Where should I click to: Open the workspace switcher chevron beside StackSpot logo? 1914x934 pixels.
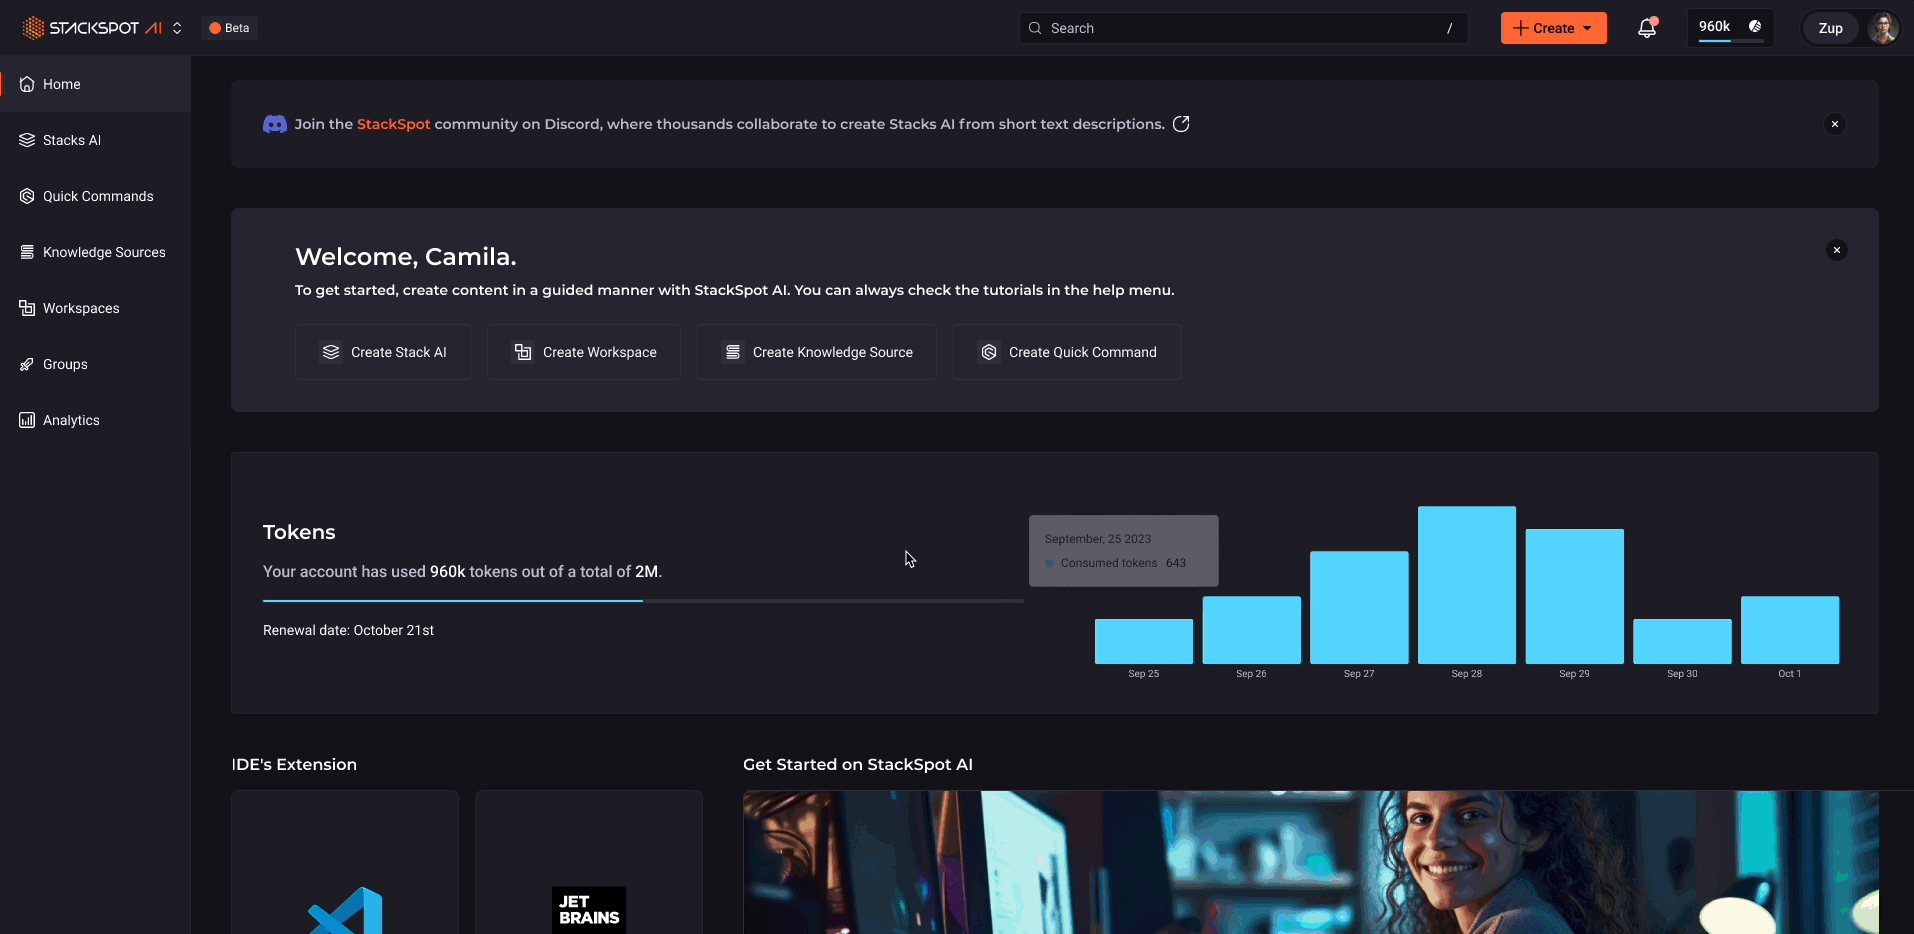177,28
